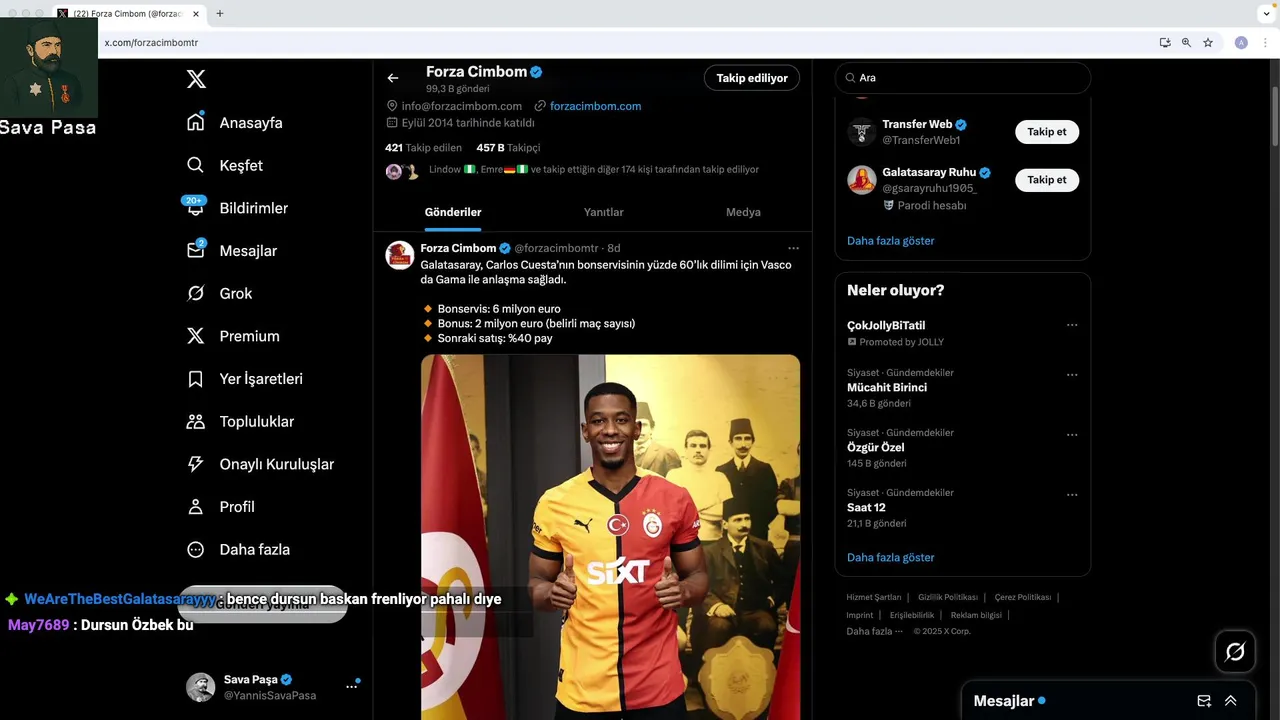Open the floating Grok button at bottom right
The height and width of the screenshot is (720, 1280).
[x=1235, y=652]
